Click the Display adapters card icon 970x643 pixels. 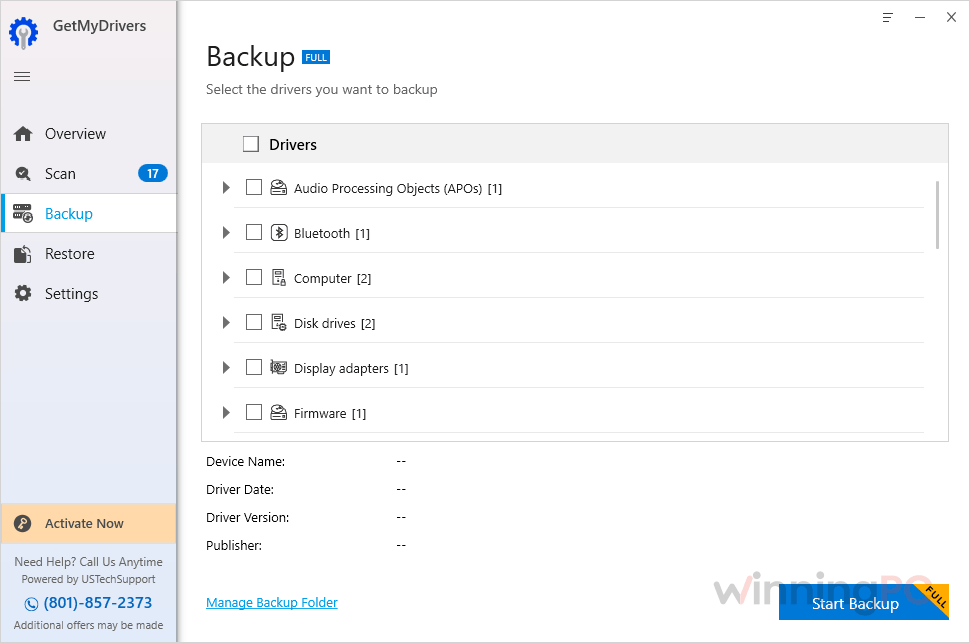tap(279, 368)
